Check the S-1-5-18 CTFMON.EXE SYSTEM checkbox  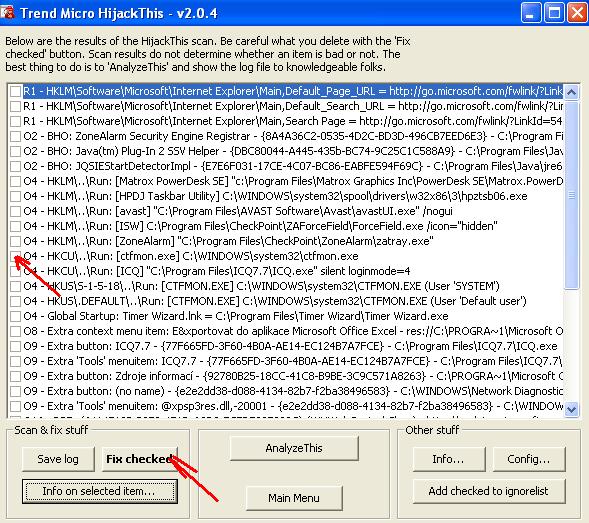tap(15, 286)
